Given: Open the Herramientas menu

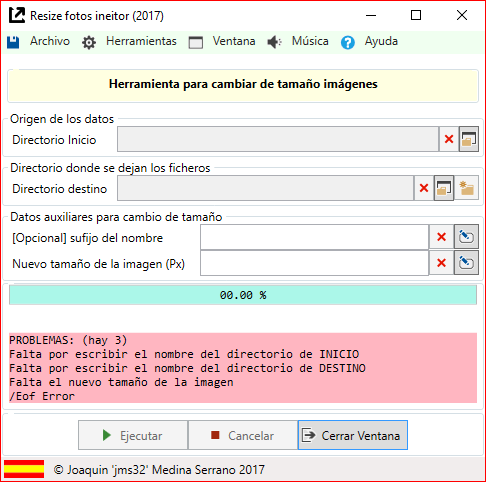Looking at the screenshot, I should 141,41.
